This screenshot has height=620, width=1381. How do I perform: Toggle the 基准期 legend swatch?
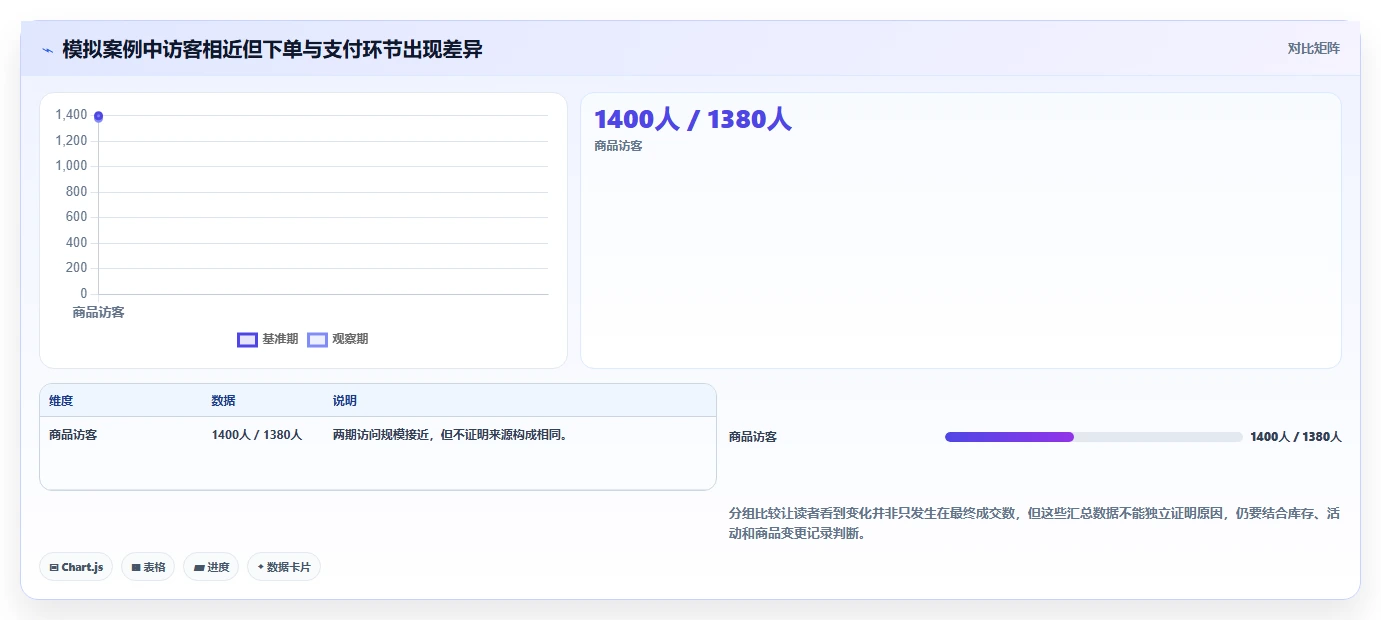pos(247,340)
